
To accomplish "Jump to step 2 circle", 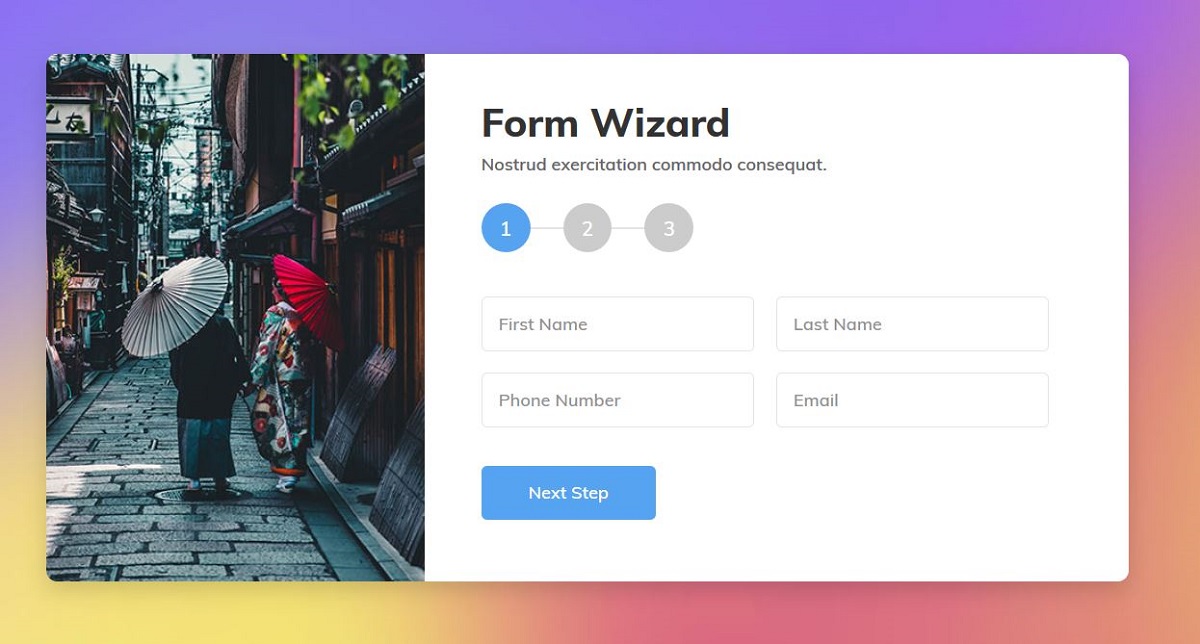I will click(587, 228).
